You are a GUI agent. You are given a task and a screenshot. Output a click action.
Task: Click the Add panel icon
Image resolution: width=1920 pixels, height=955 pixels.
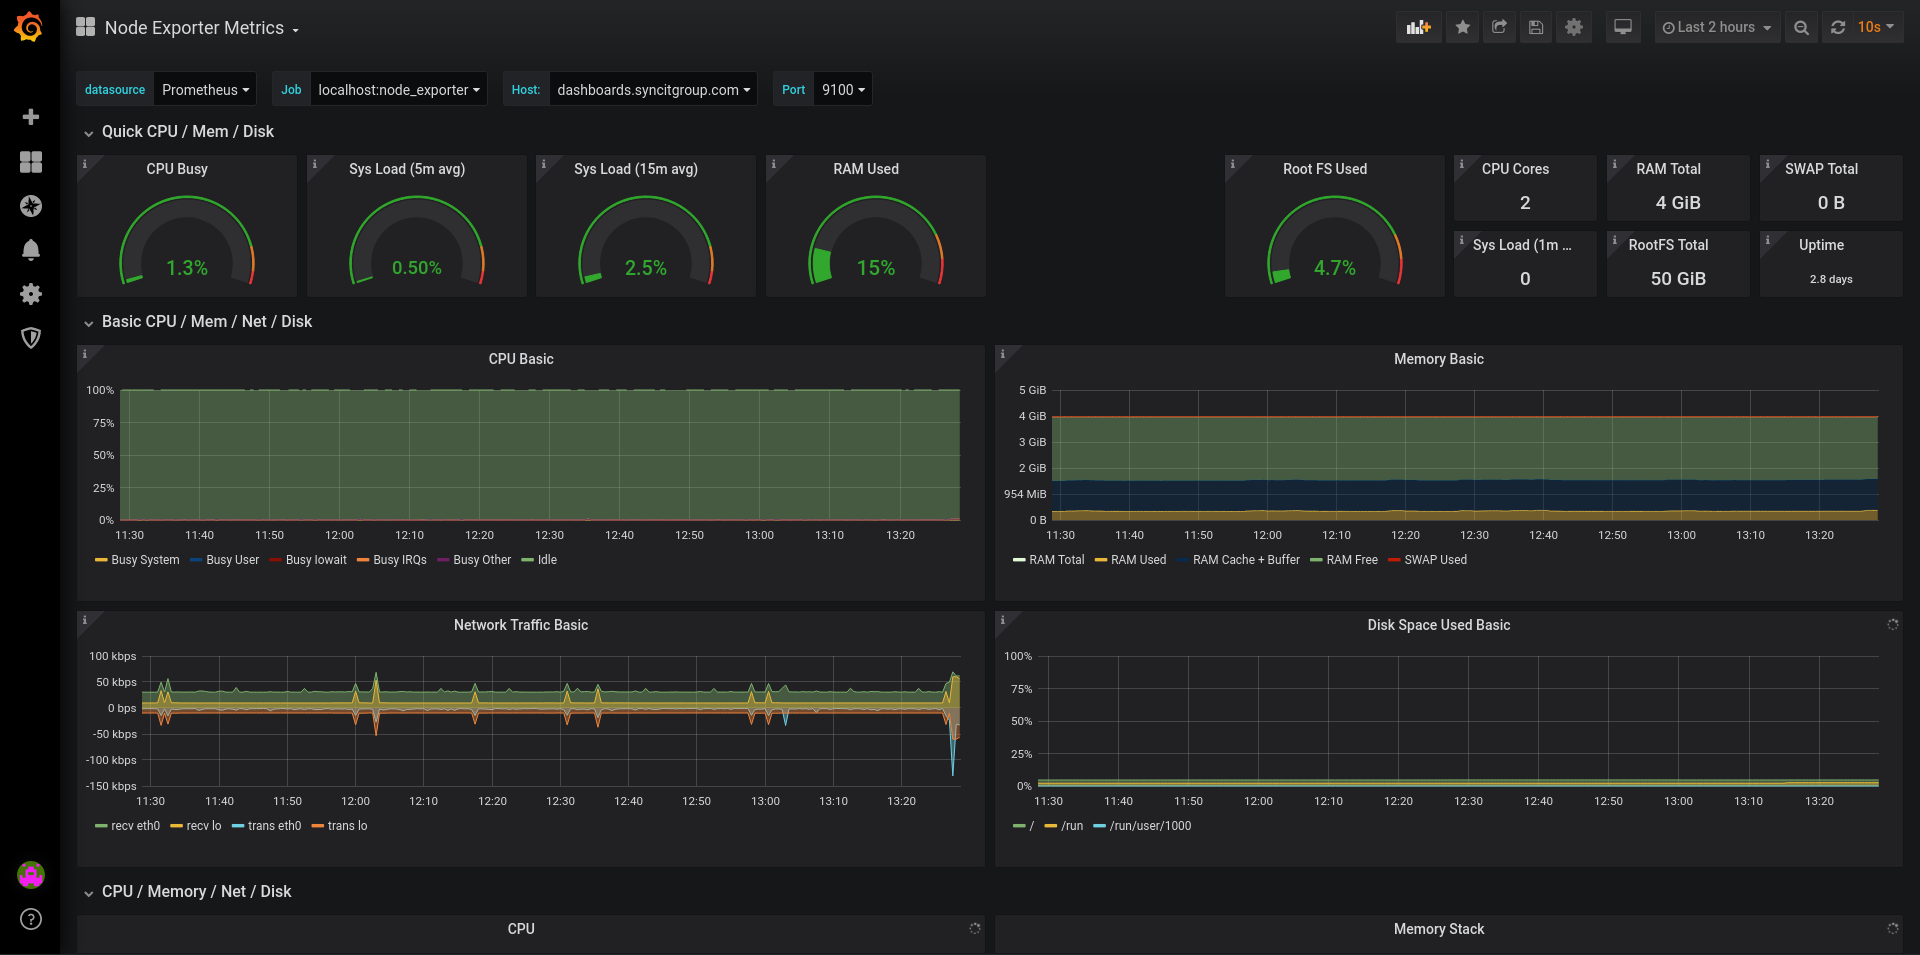pyautogui.click(x=1418, y=28)
